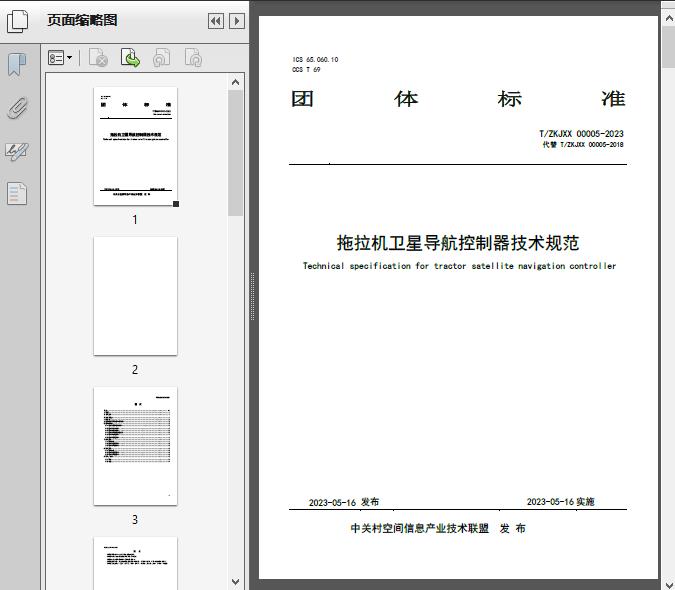This screenshot has width=675, height=590.
Task: Collapse the thumbnails panel with double-arrow
Action: tap(215, 21)
